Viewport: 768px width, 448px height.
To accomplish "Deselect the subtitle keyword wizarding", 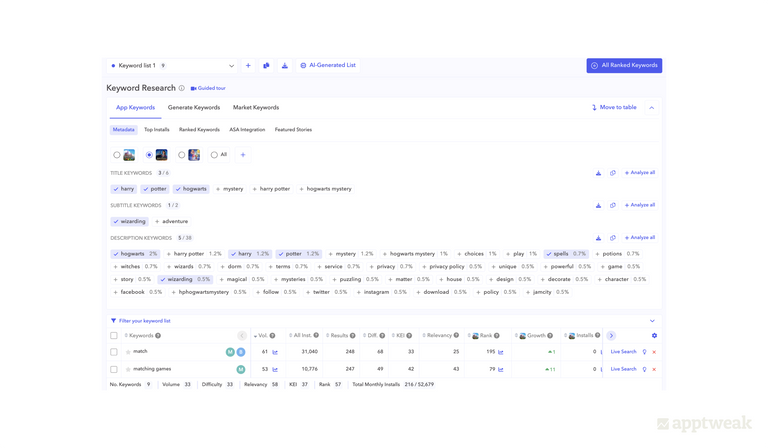I will pos(129,221).
